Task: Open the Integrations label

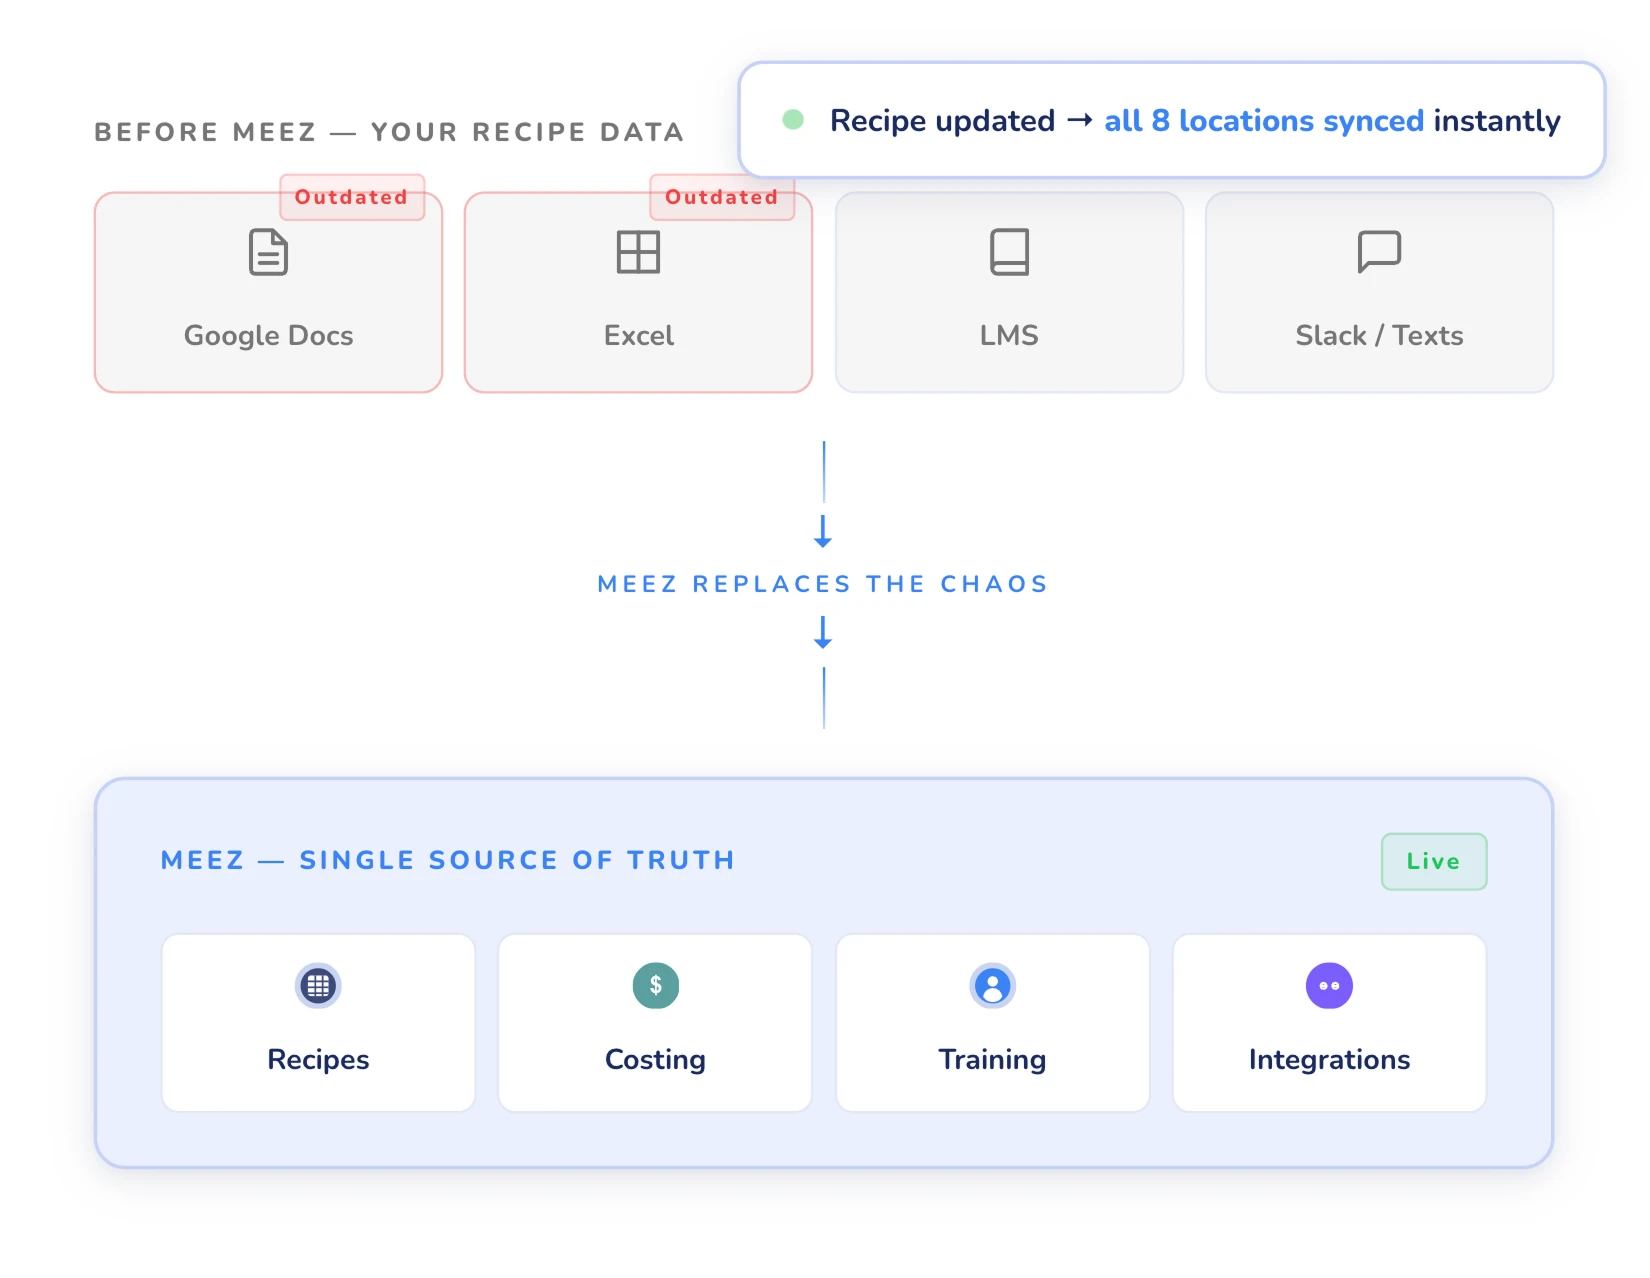Action: 1330,1060
